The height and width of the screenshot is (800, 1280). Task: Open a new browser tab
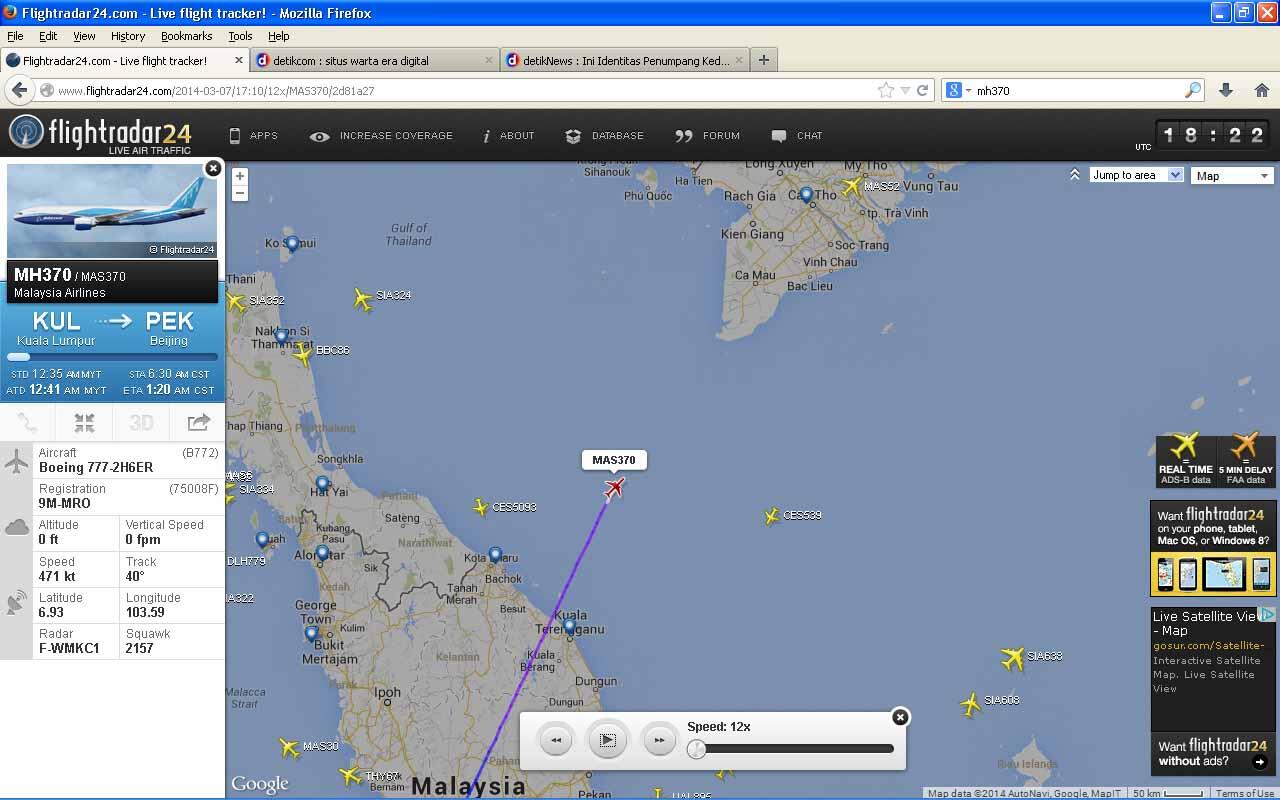tap(764, 60)
